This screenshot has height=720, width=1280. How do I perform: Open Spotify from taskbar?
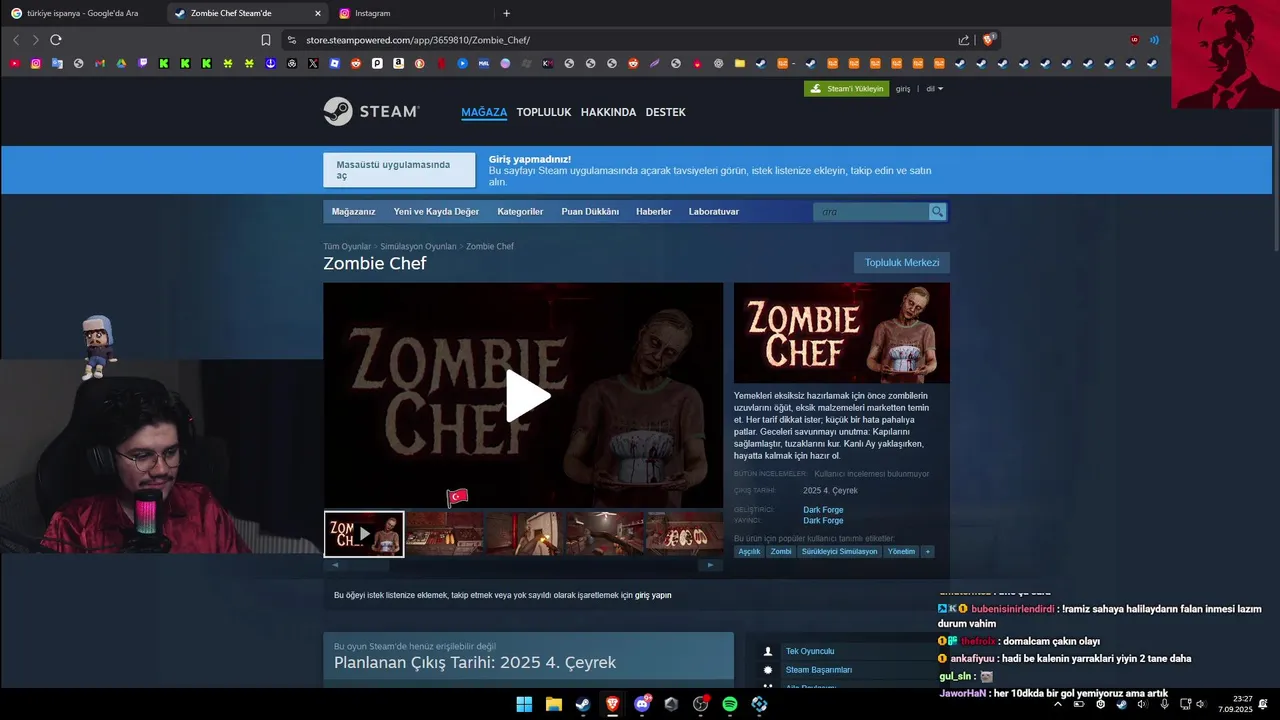click(730, 704)
